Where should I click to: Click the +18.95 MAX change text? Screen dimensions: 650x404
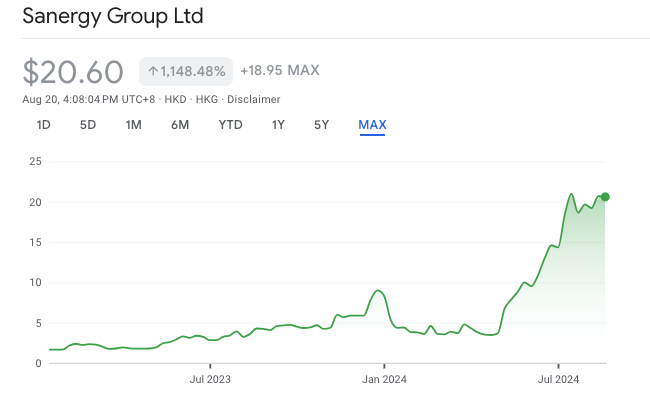(280, 70)
